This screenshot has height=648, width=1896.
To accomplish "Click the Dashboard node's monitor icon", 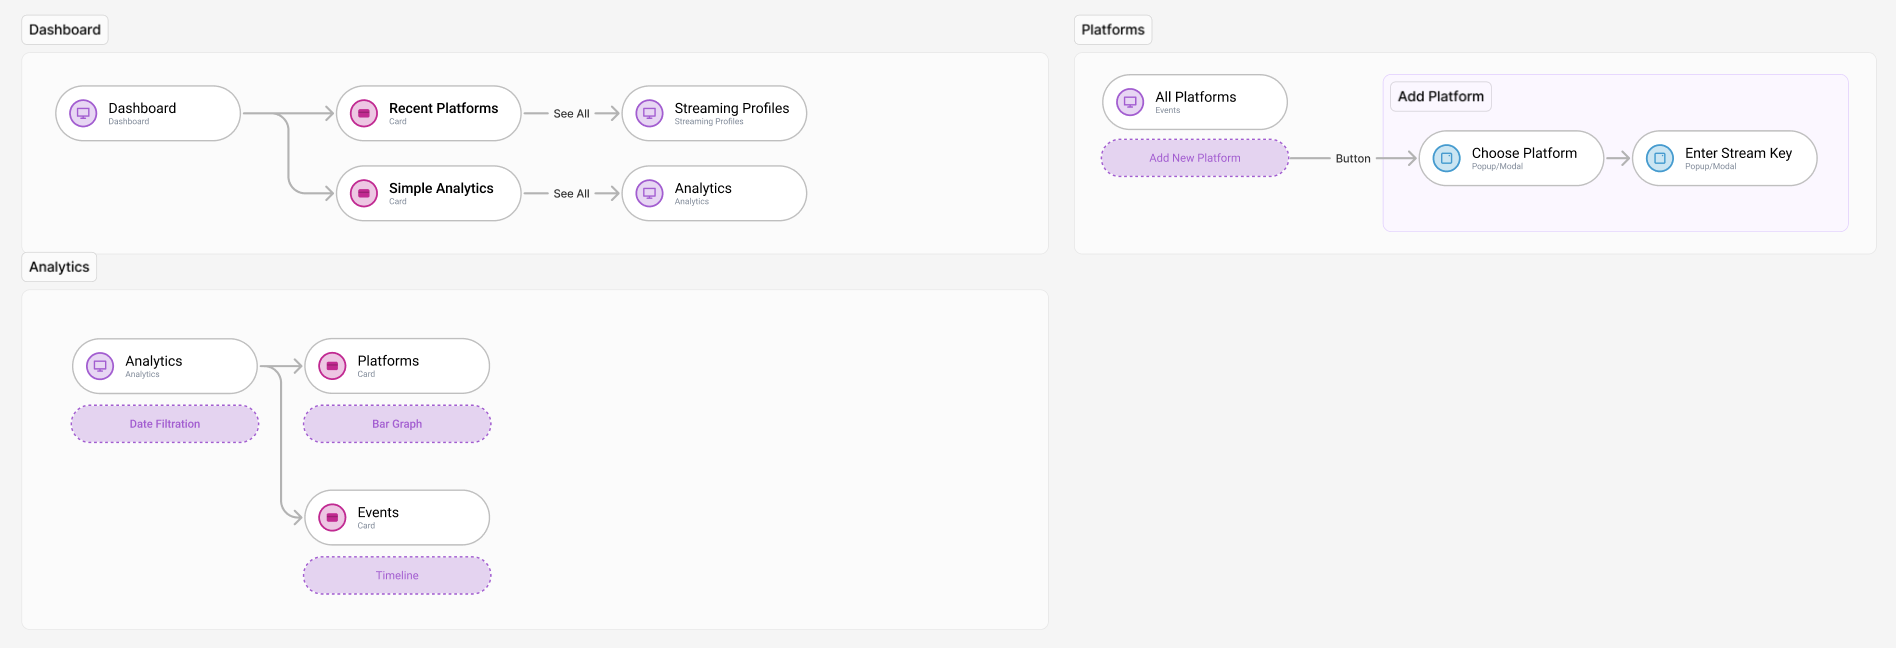I will (x=83, y=113).
